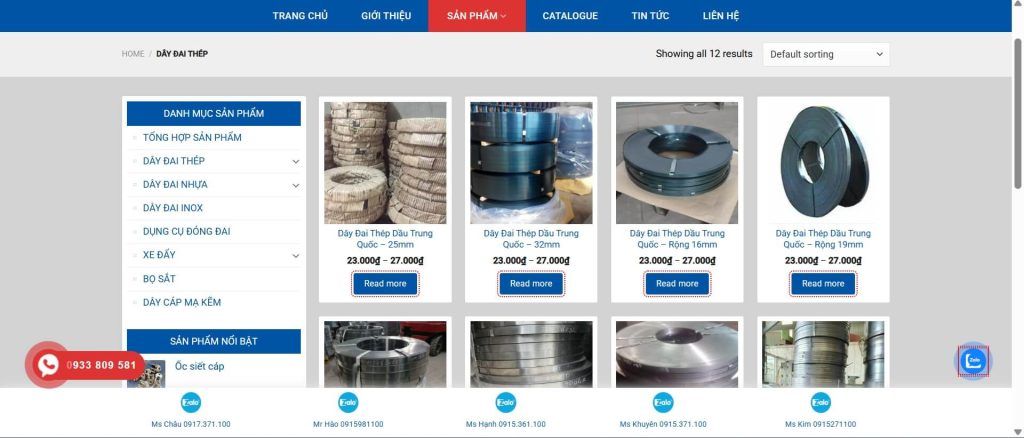
Task: Click the Zalo icon above Ms Hạnh
Action: click(x=505, y=403)
